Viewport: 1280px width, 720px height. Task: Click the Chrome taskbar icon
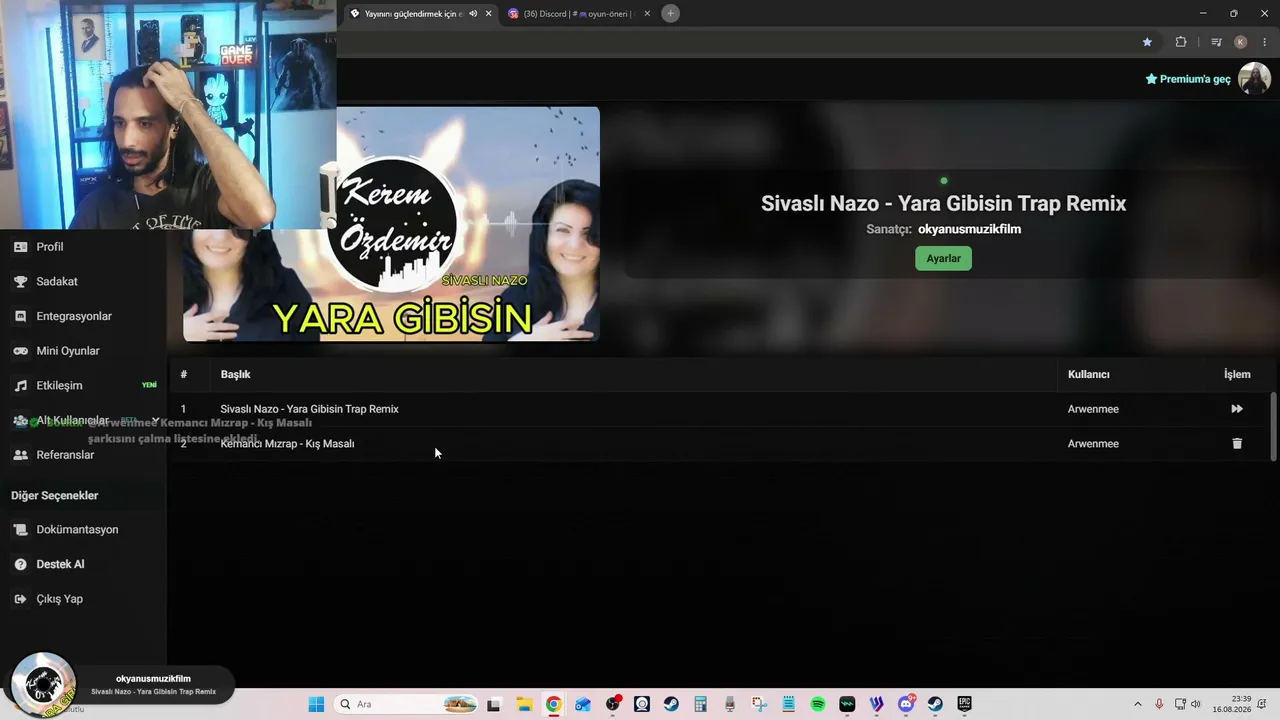click(x=553, y=704)
